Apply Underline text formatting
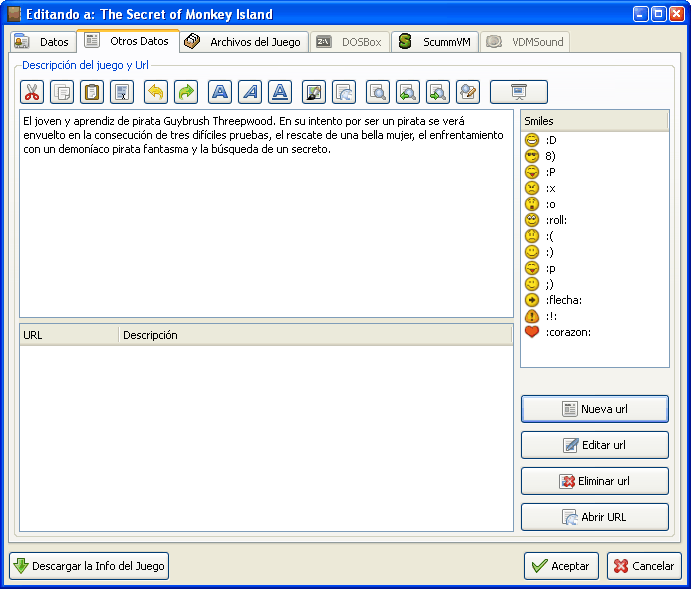Viewport: 691px width, 589px height. coord(279,92)
